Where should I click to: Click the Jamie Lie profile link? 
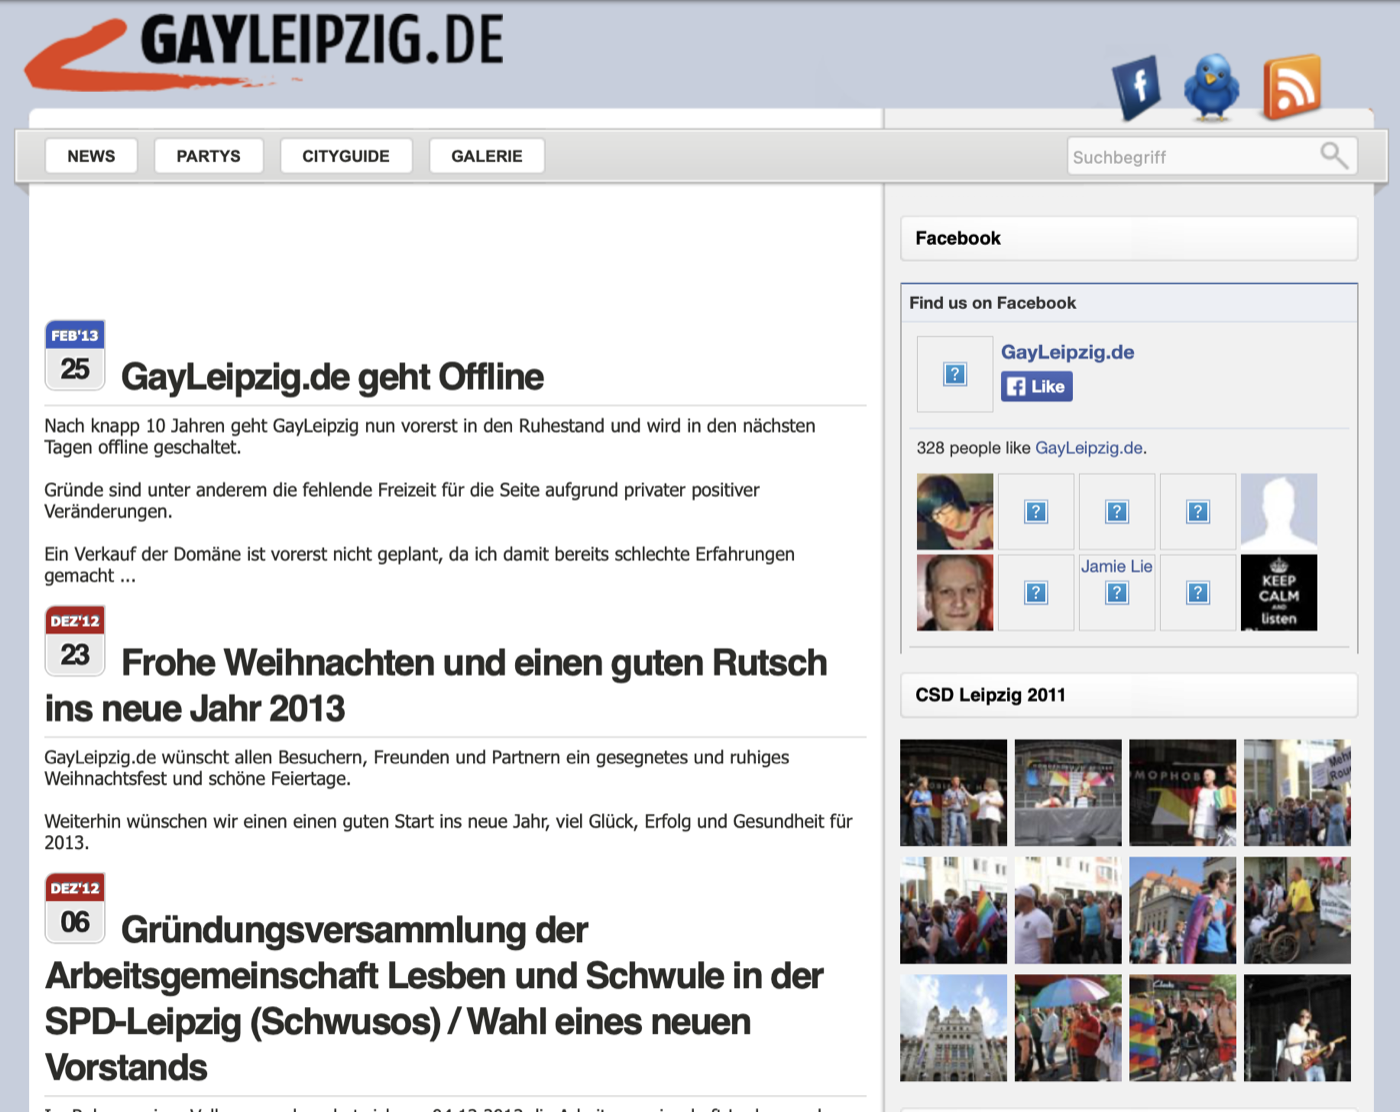coord(1117,566)
